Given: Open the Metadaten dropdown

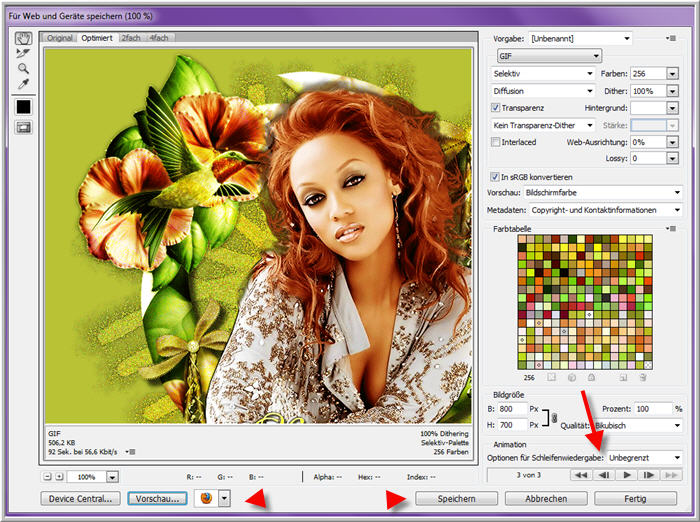Looking at the screenshot, I should (x=606, y=210).
